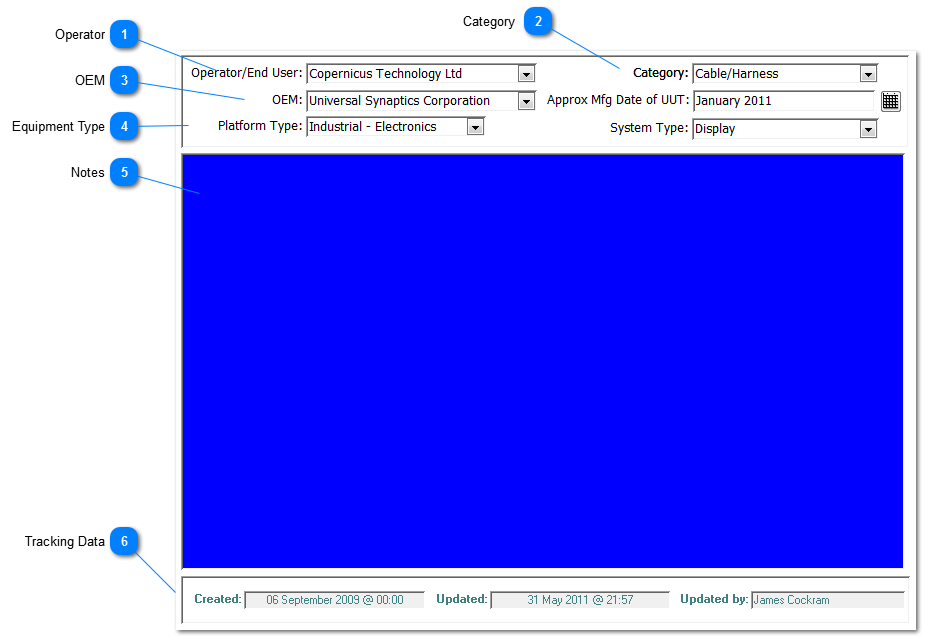
Task: Select the Created date field
Action: [334, 600]
